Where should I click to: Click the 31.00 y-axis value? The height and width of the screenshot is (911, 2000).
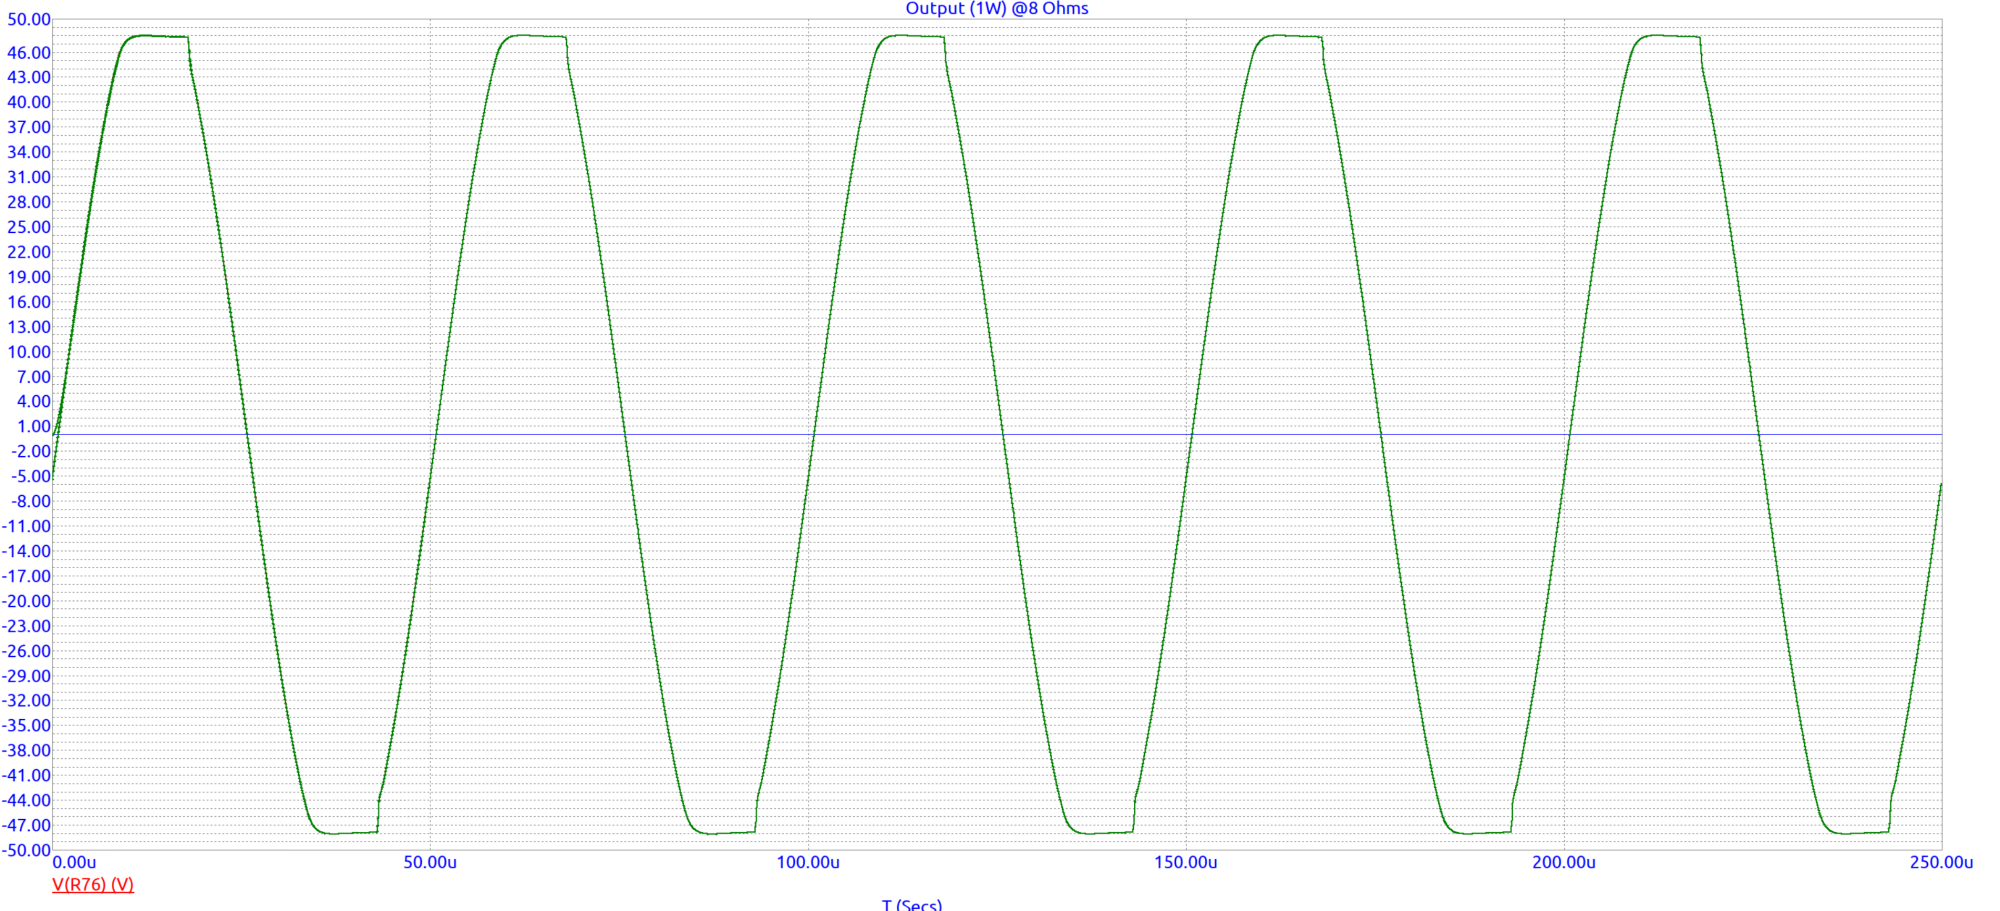coord(29,177)
